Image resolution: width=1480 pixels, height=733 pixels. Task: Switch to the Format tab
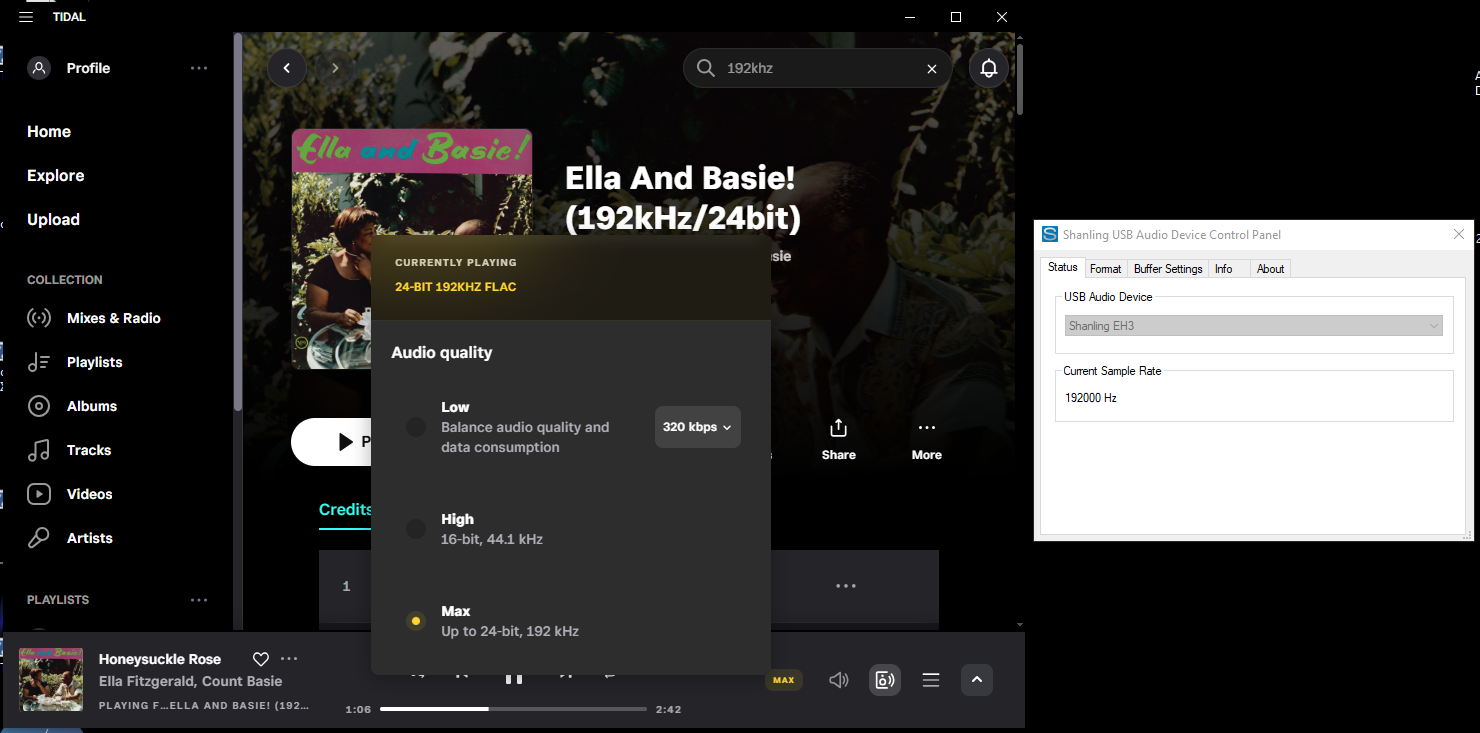1105,268
